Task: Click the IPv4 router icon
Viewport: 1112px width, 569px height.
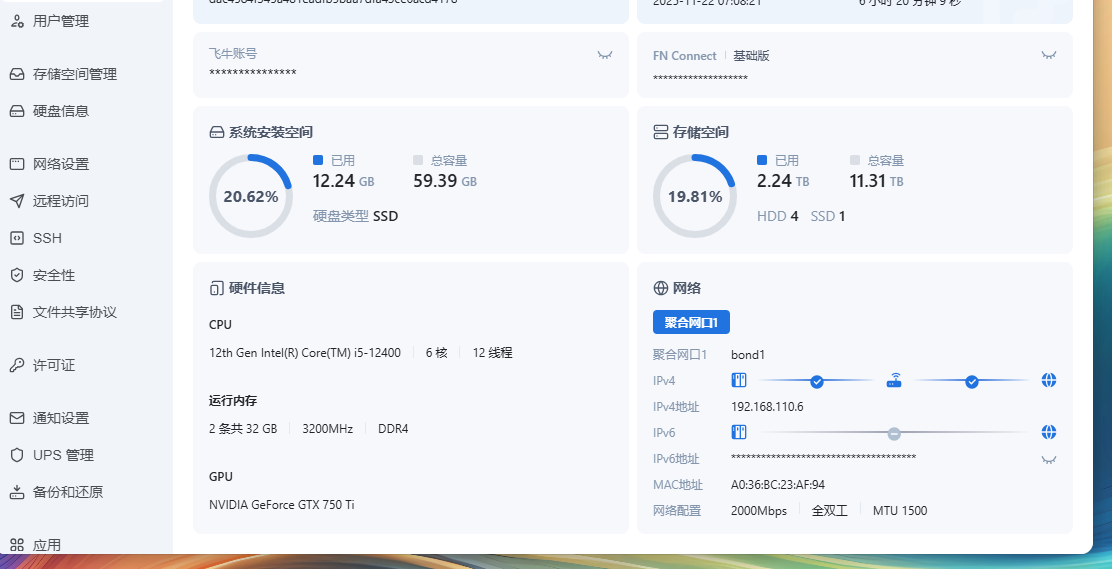Action: click(x=894, y=380)
